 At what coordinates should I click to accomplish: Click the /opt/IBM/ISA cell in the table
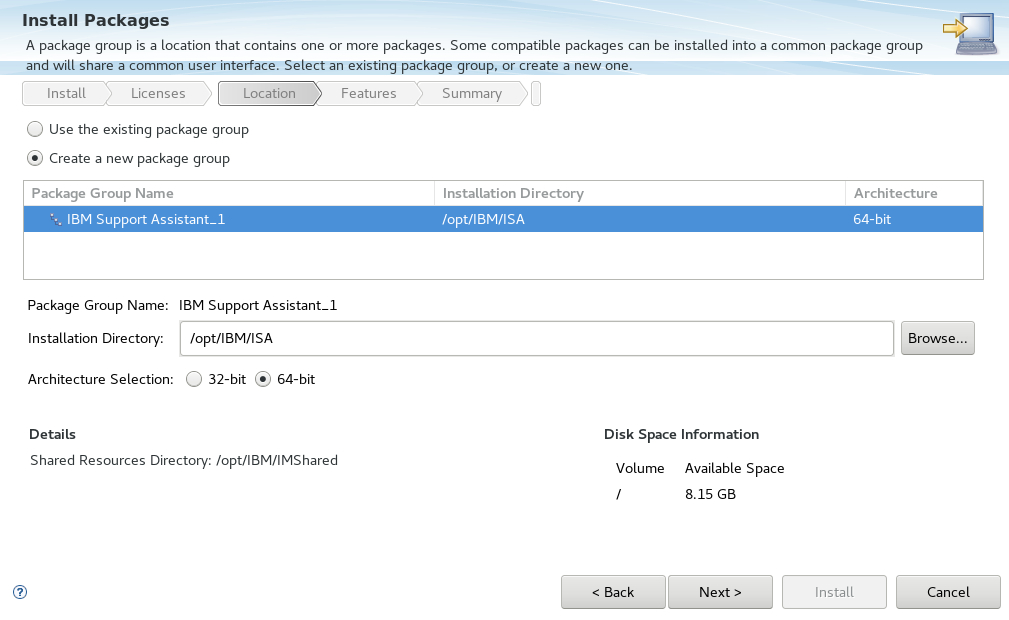click(483, 220)
